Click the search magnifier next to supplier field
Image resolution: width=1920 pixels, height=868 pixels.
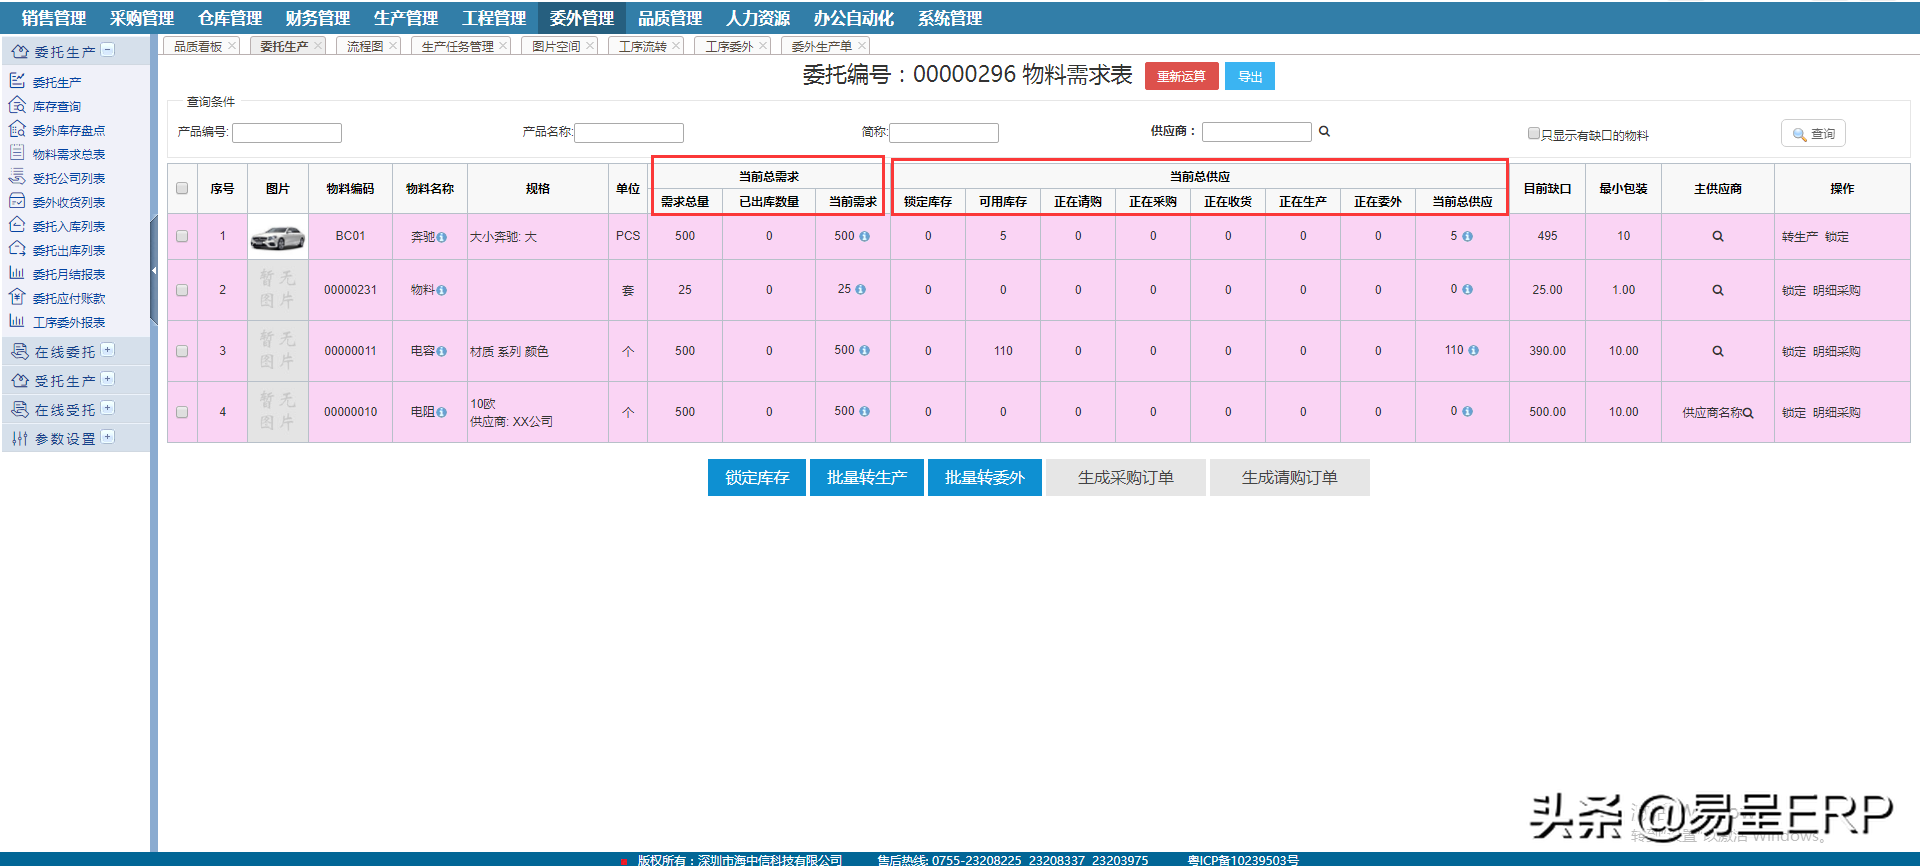point(1324,131)
